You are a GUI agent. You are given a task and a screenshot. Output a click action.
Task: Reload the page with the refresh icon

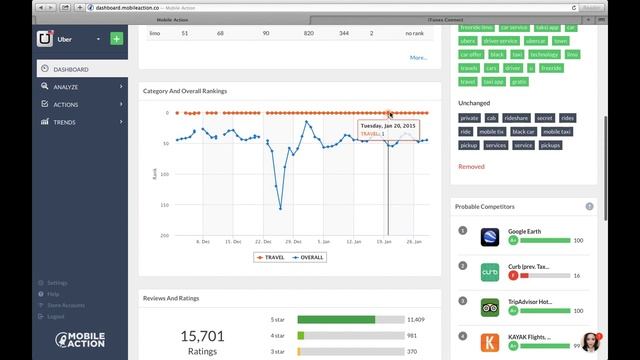coord(574,8)
